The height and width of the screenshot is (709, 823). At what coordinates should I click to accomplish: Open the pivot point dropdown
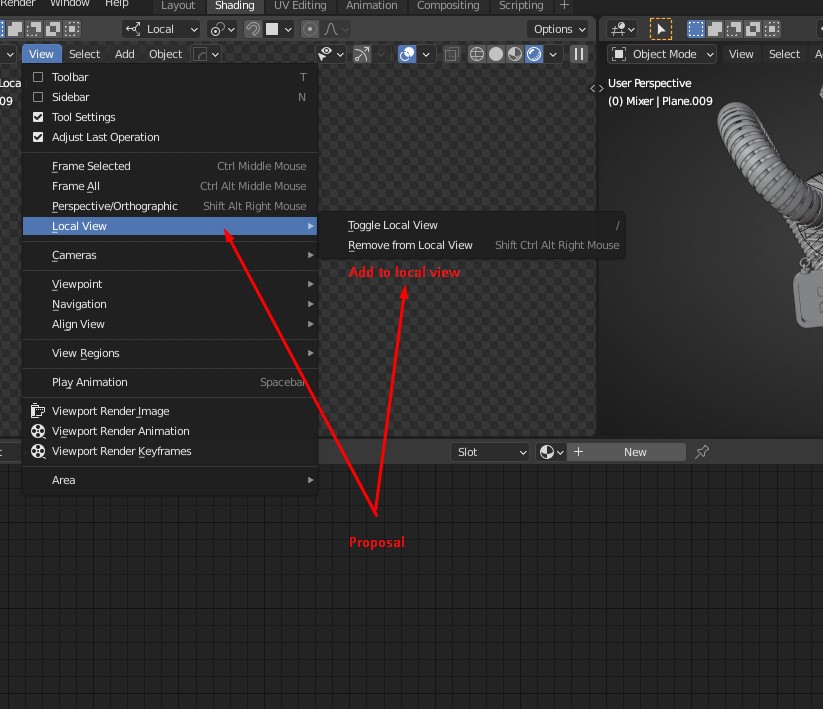coord(222,29)
